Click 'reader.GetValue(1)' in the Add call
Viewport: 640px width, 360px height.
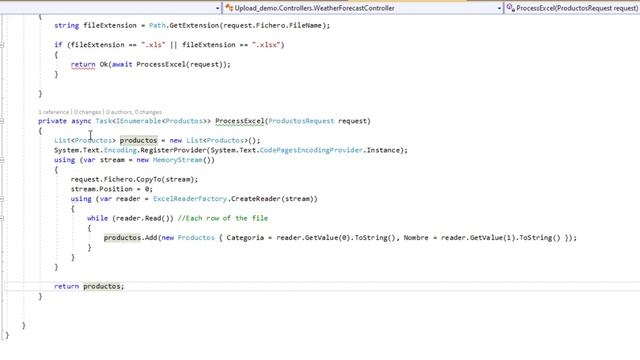click(x=478, y=238)
